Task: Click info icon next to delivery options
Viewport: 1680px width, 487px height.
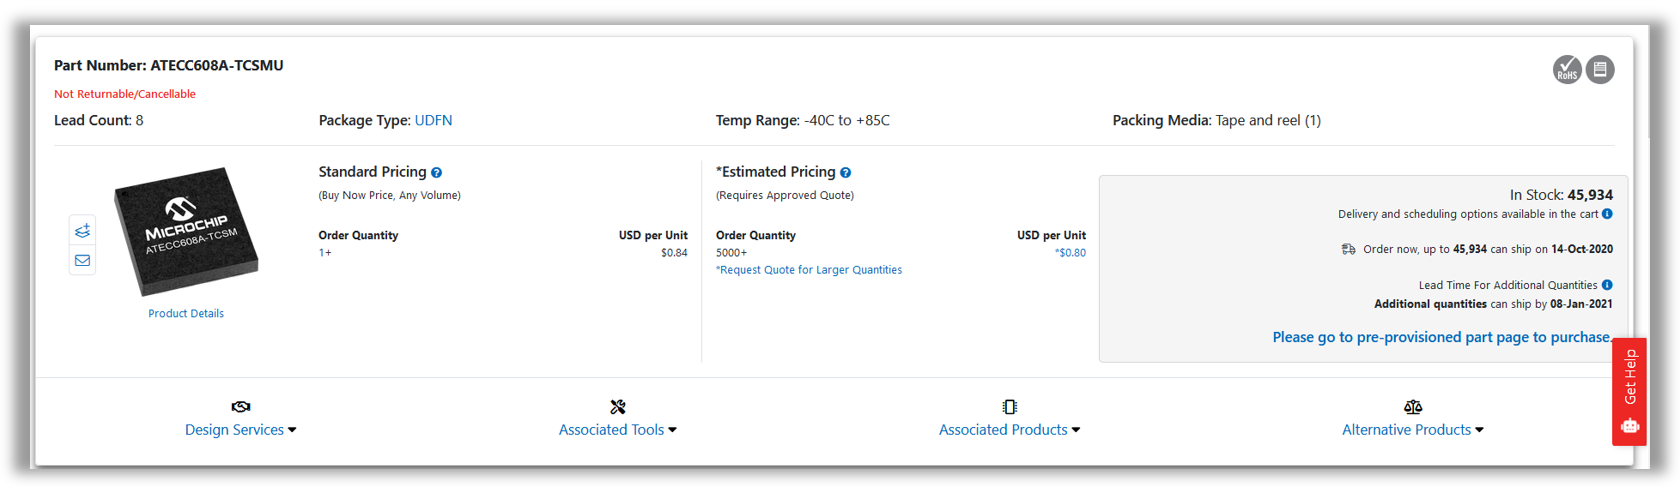Action: tap(1607, 214)
